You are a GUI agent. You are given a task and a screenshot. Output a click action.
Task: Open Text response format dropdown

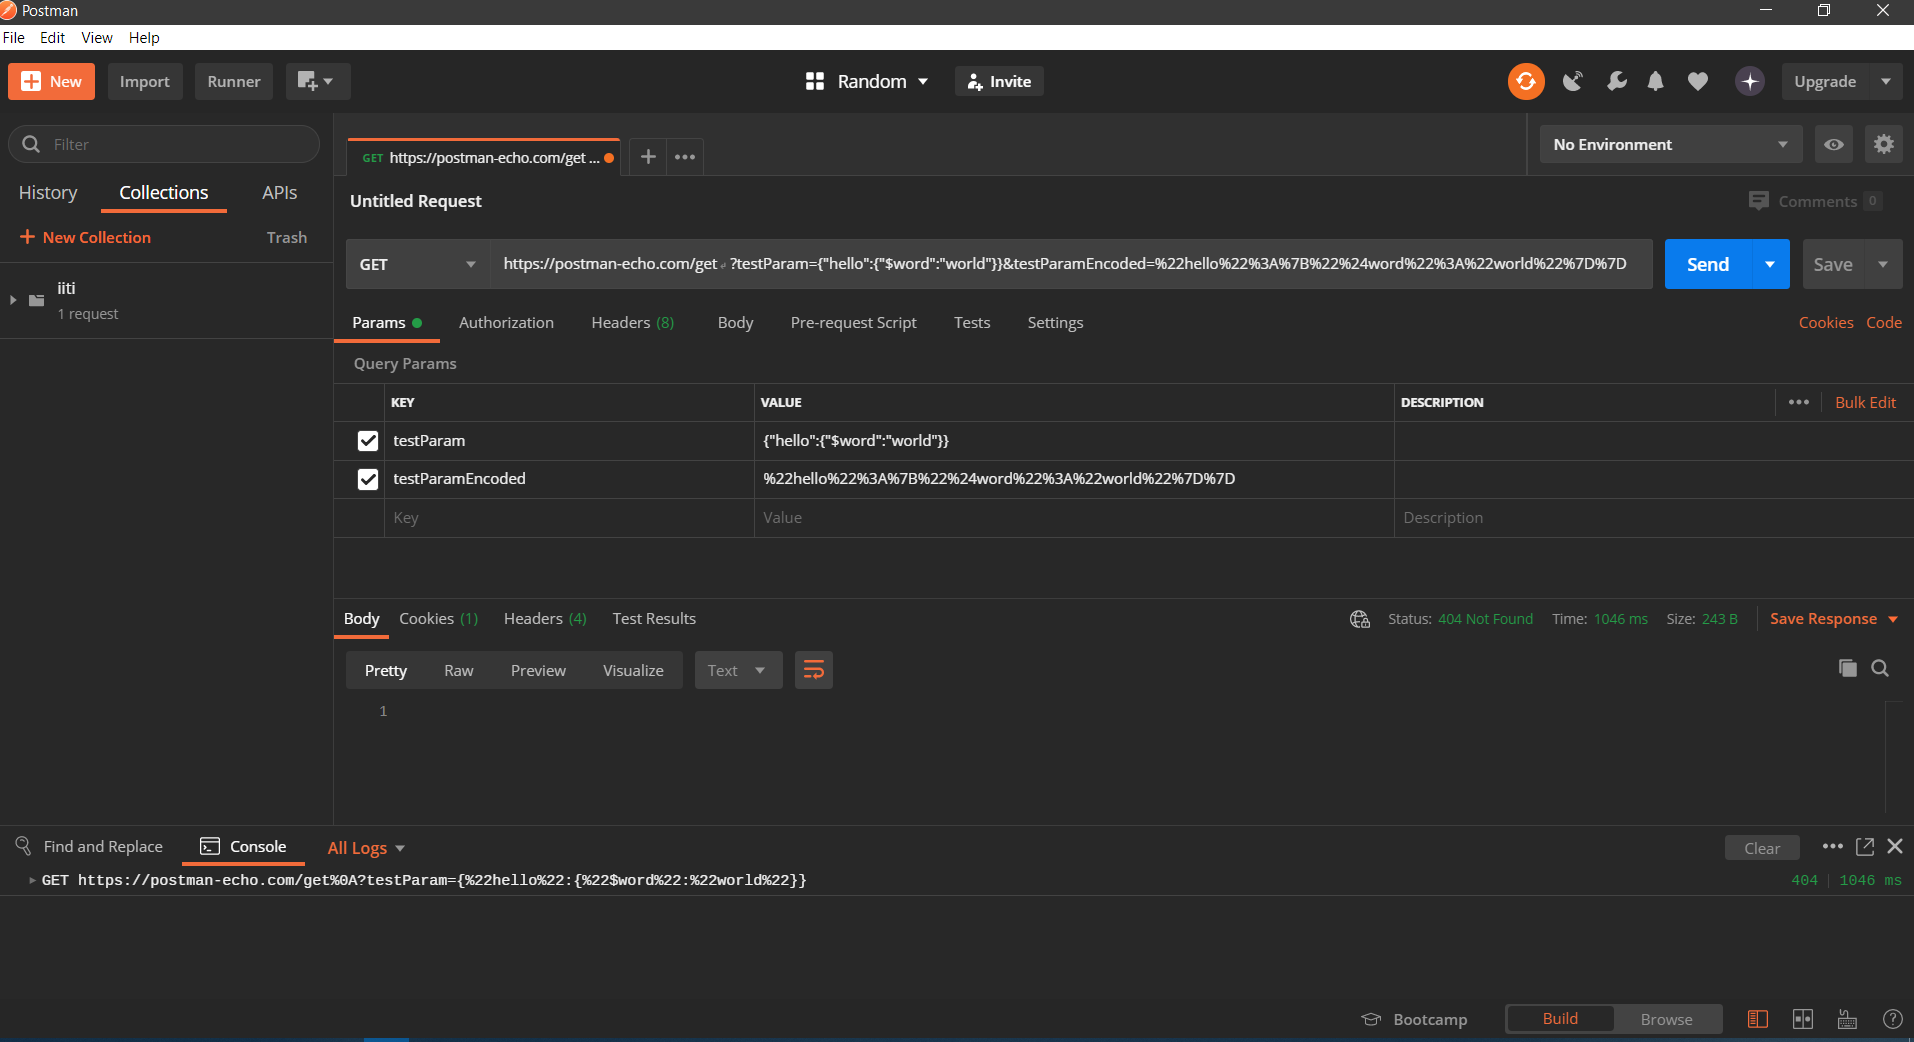click(x=738, y=670)
